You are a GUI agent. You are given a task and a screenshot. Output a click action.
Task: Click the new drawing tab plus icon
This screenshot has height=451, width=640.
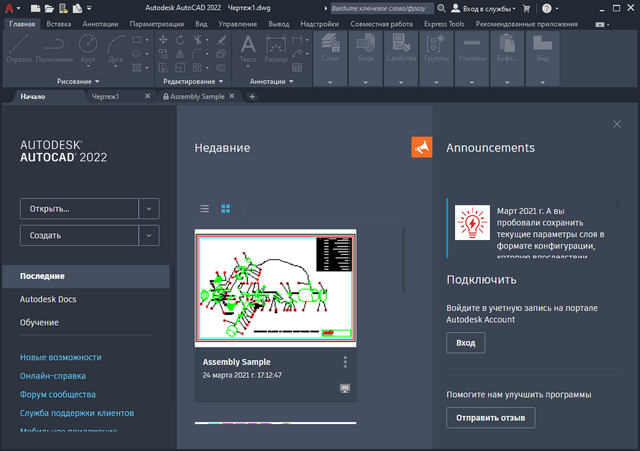click(x=252, y=97)
